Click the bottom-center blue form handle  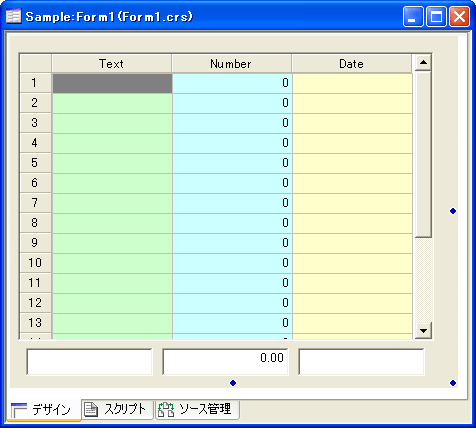[233, 383]
